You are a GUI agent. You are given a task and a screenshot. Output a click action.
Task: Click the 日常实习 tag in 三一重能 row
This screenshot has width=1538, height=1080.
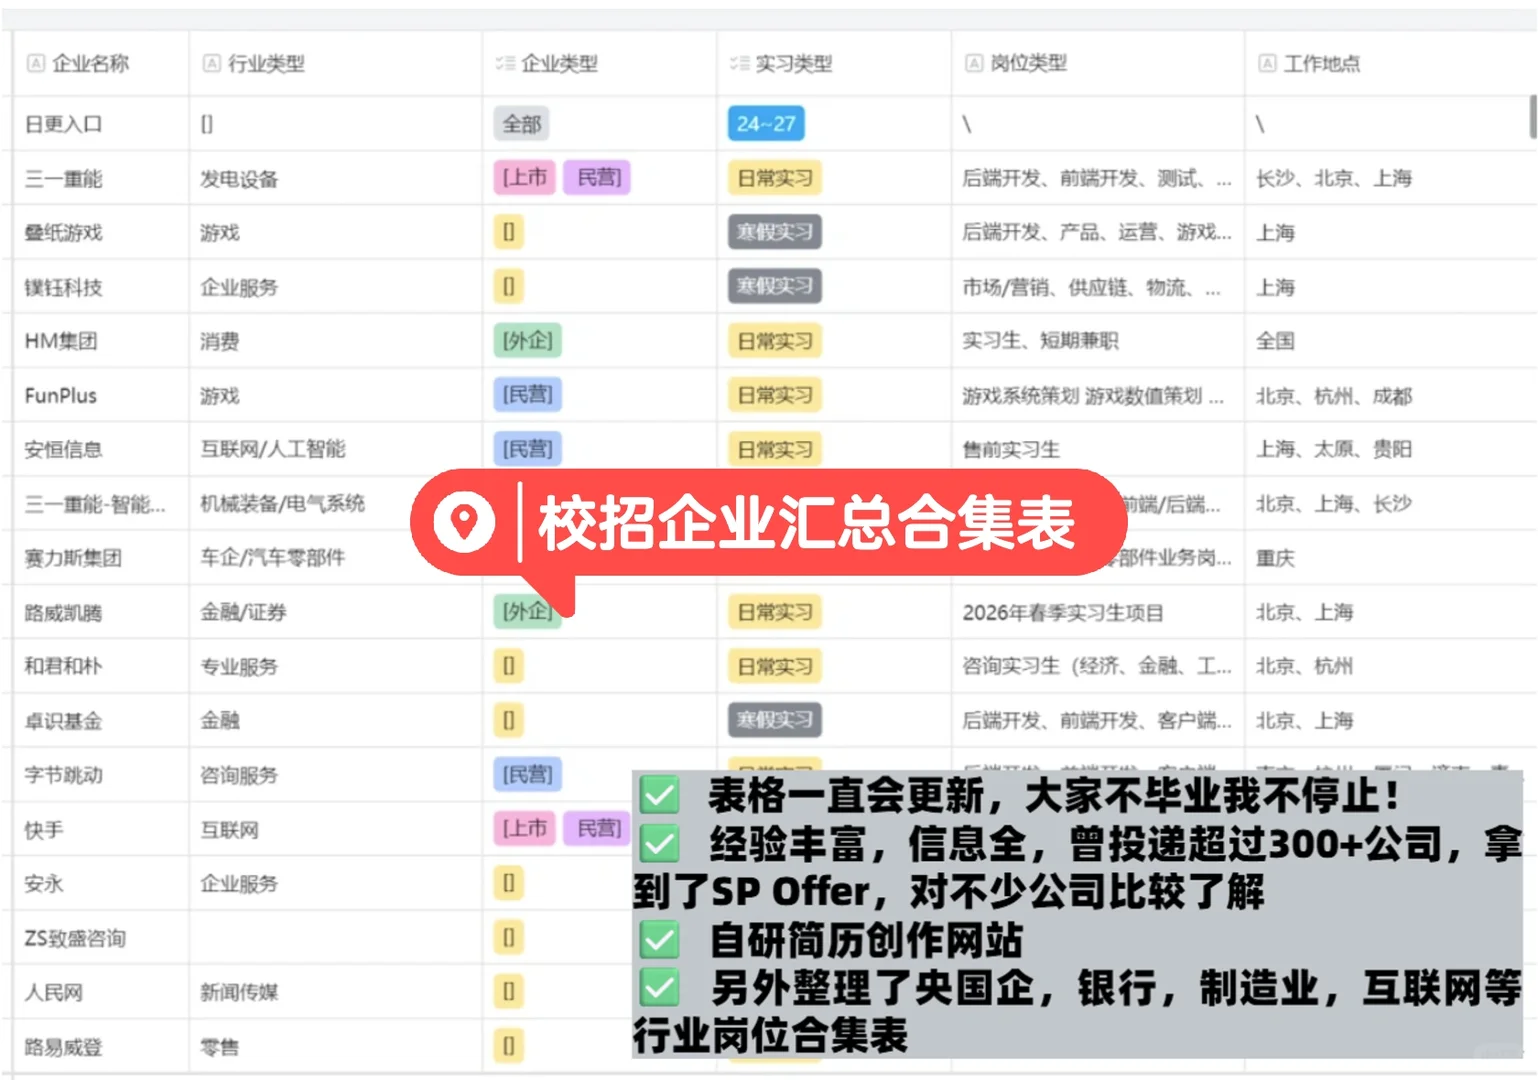pos(774,178)
